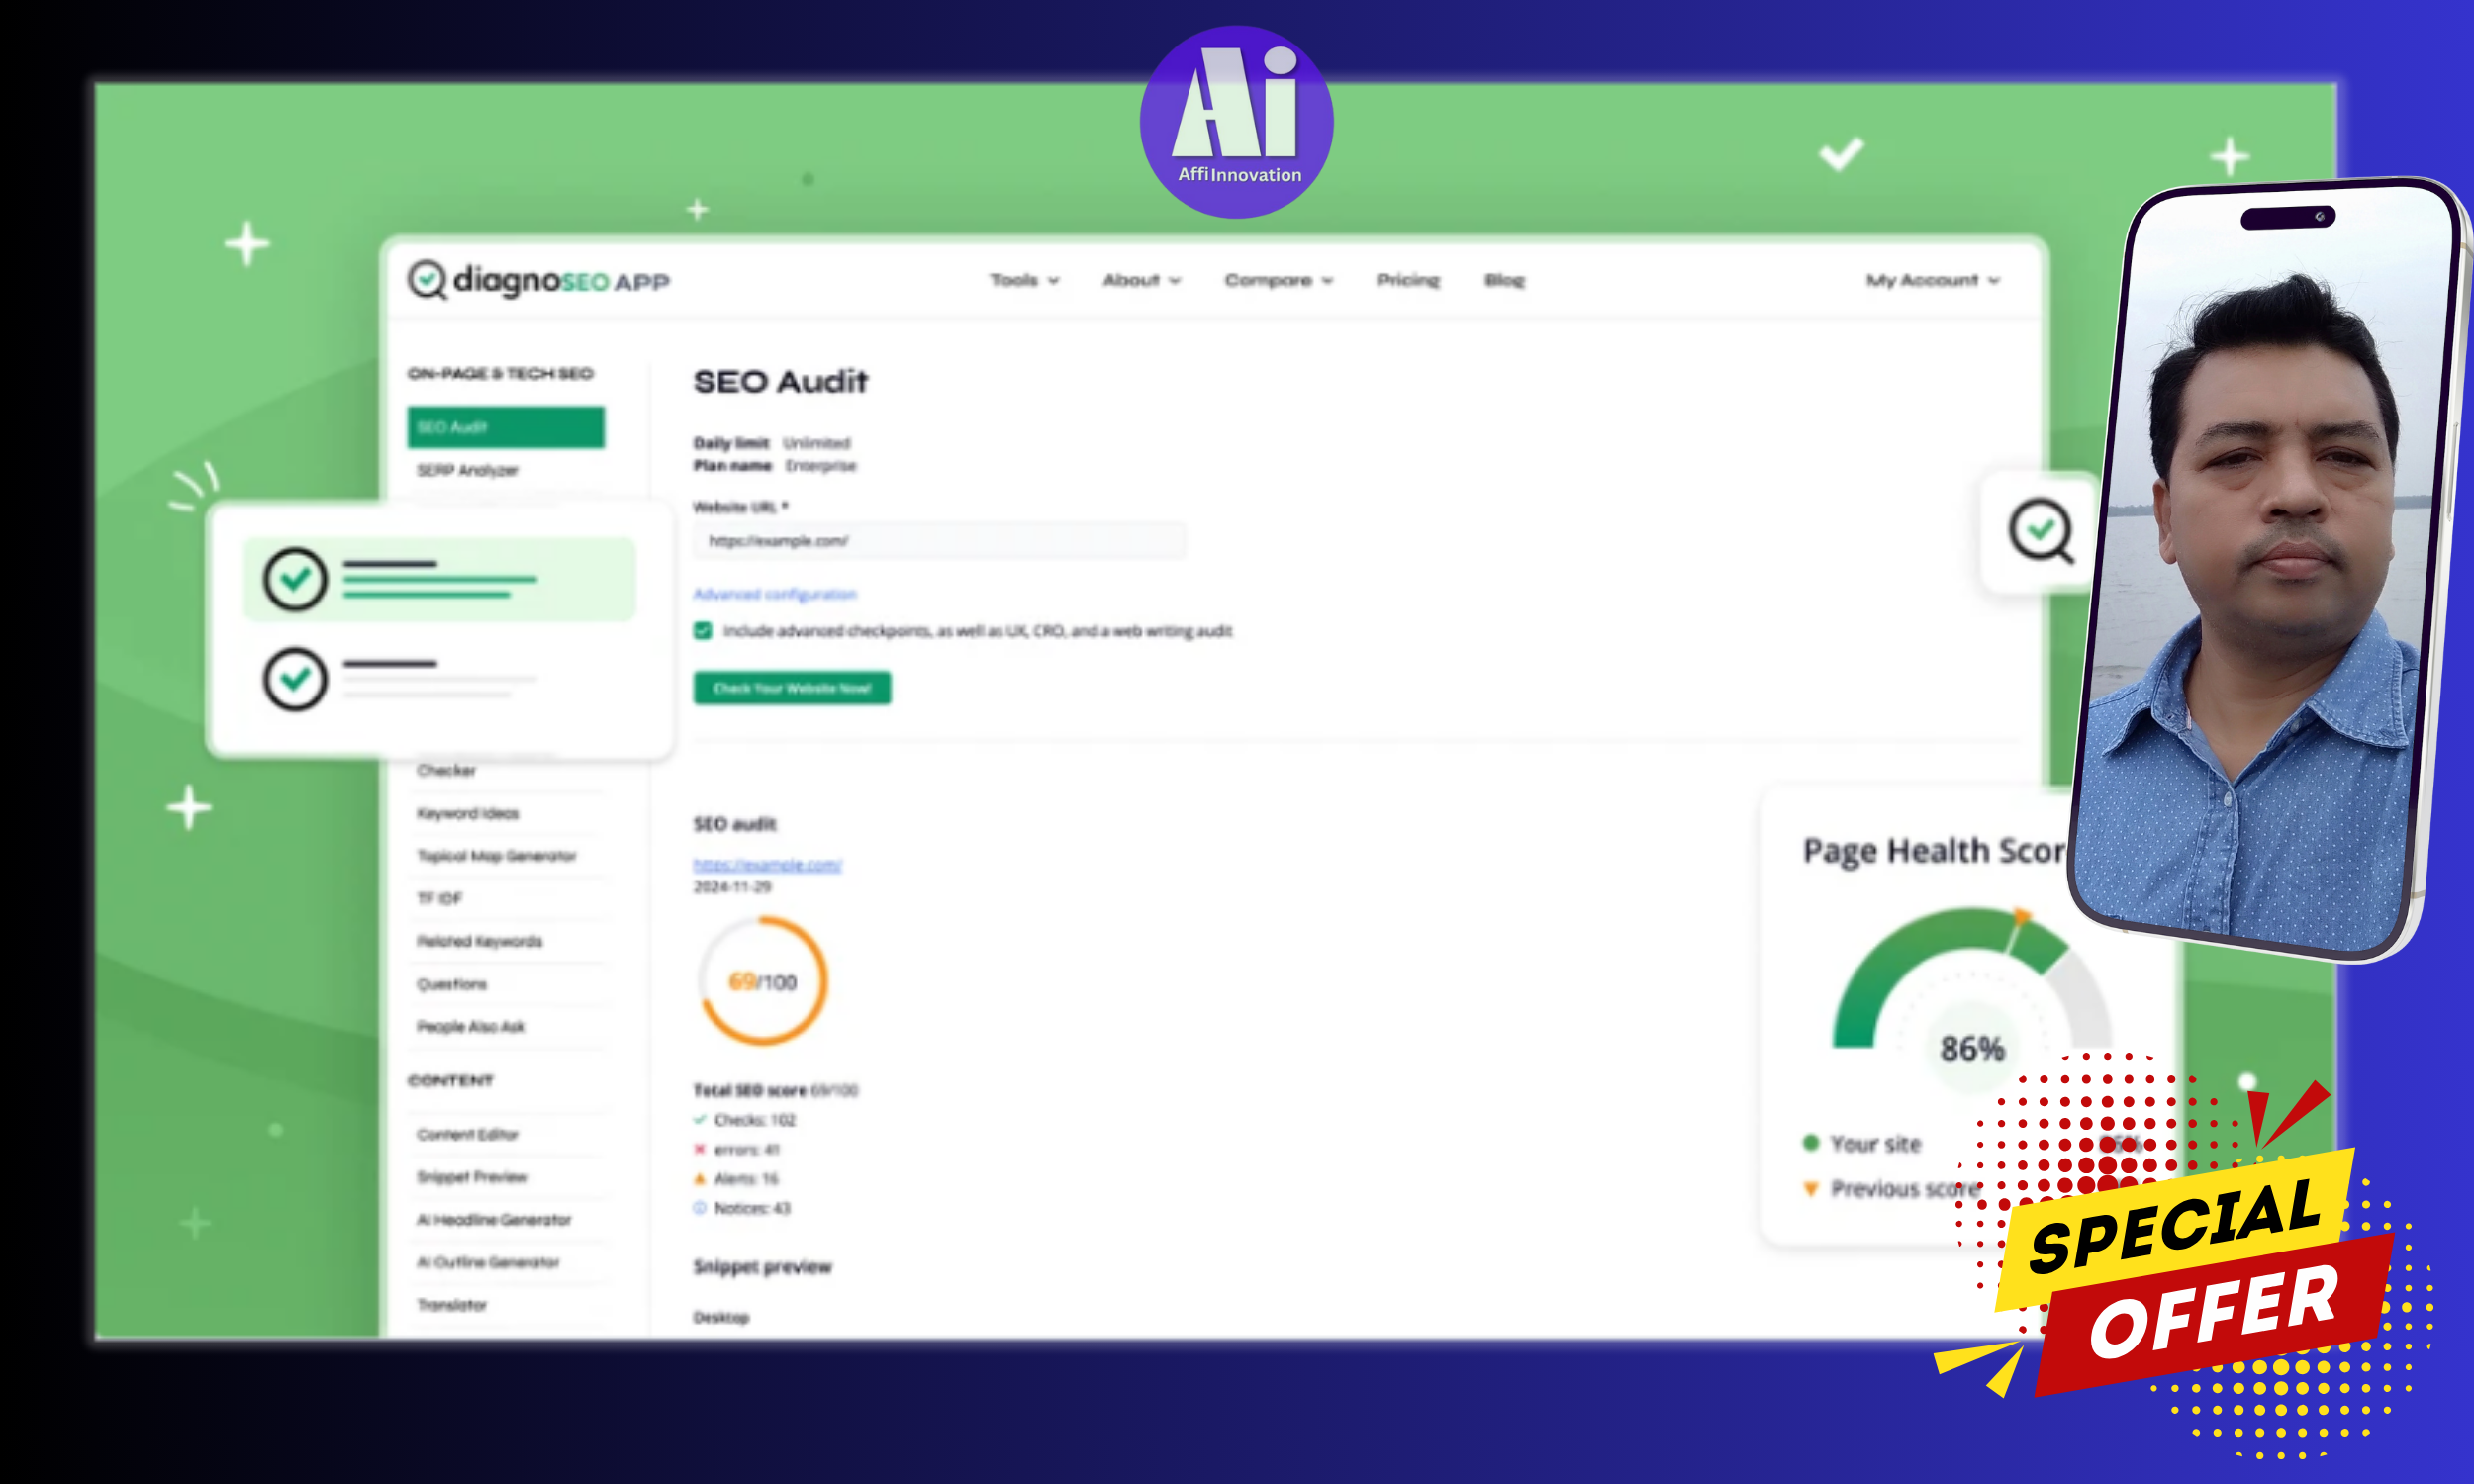
Task: Click the magnifier checkmark floating icon
Action: click(x=2040, y=531)
